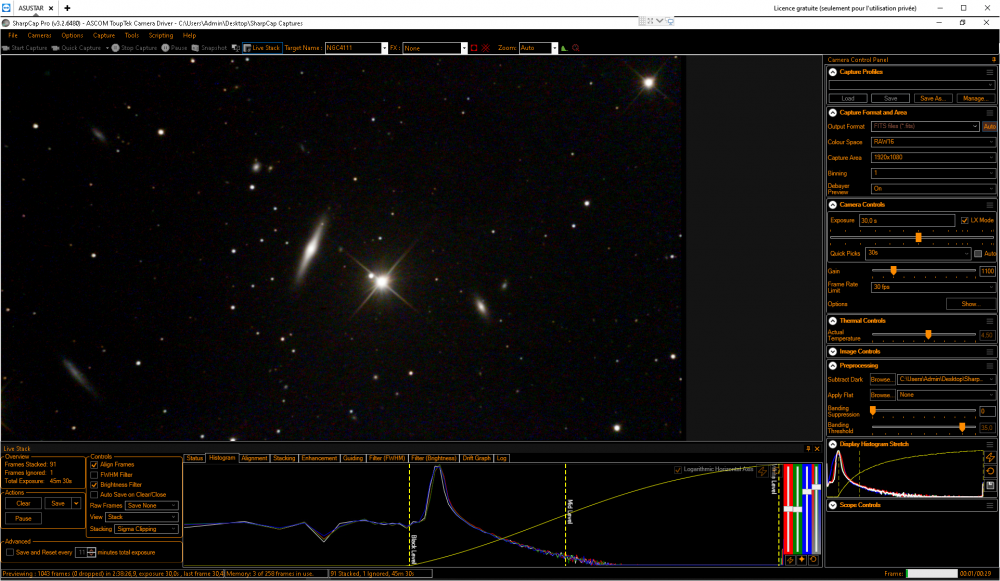
Task: Switch to the Alignment tab
Action: click(254, 458)
